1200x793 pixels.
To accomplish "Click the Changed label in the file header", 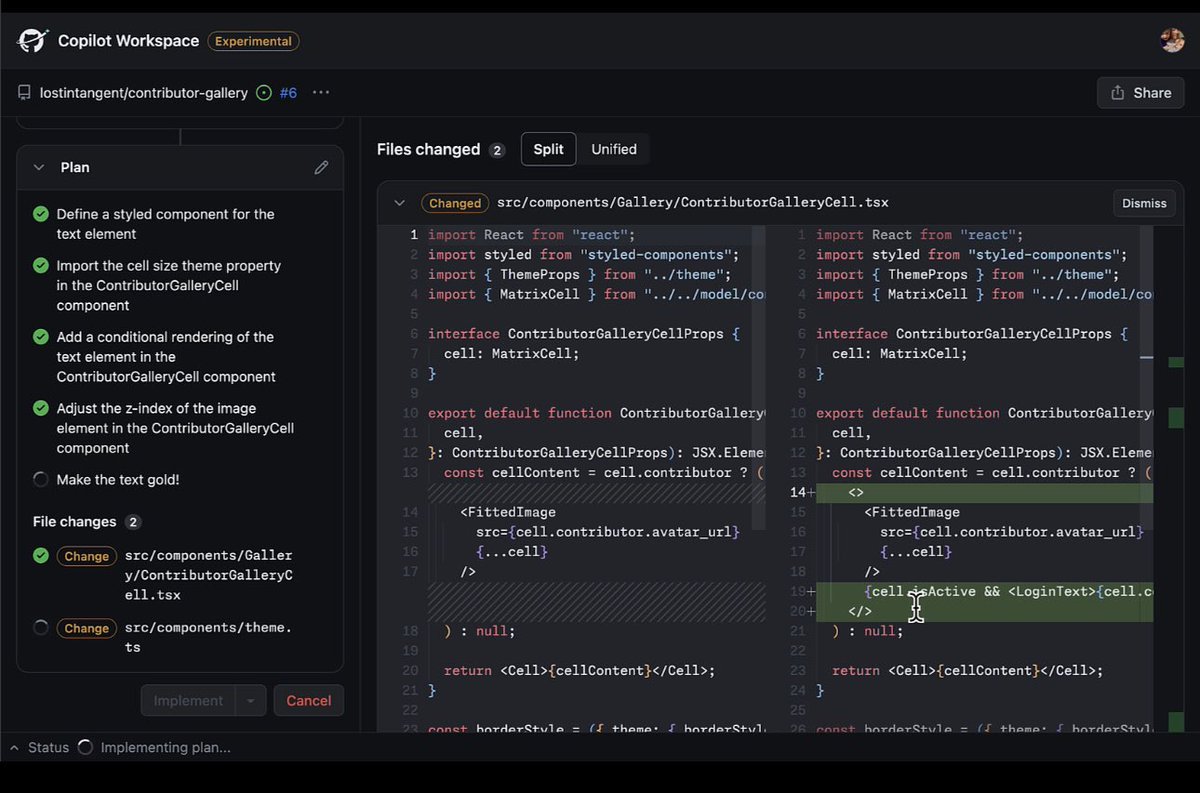I will click(455, 203).
